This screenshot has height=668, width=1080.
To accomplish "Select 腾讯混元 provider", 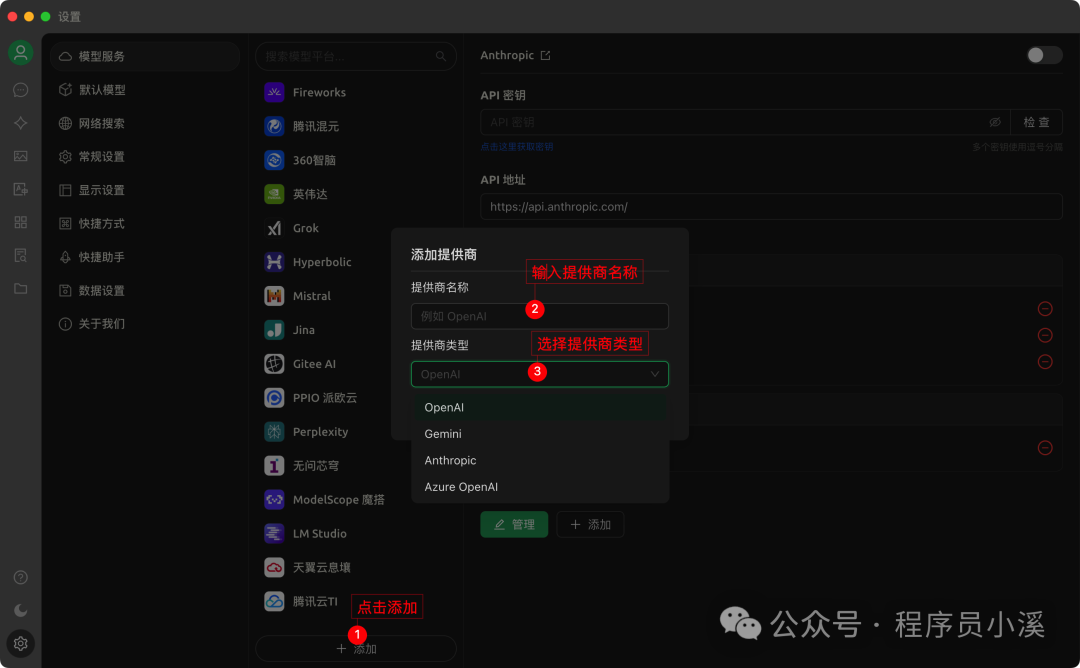I will tap(355, 126).
